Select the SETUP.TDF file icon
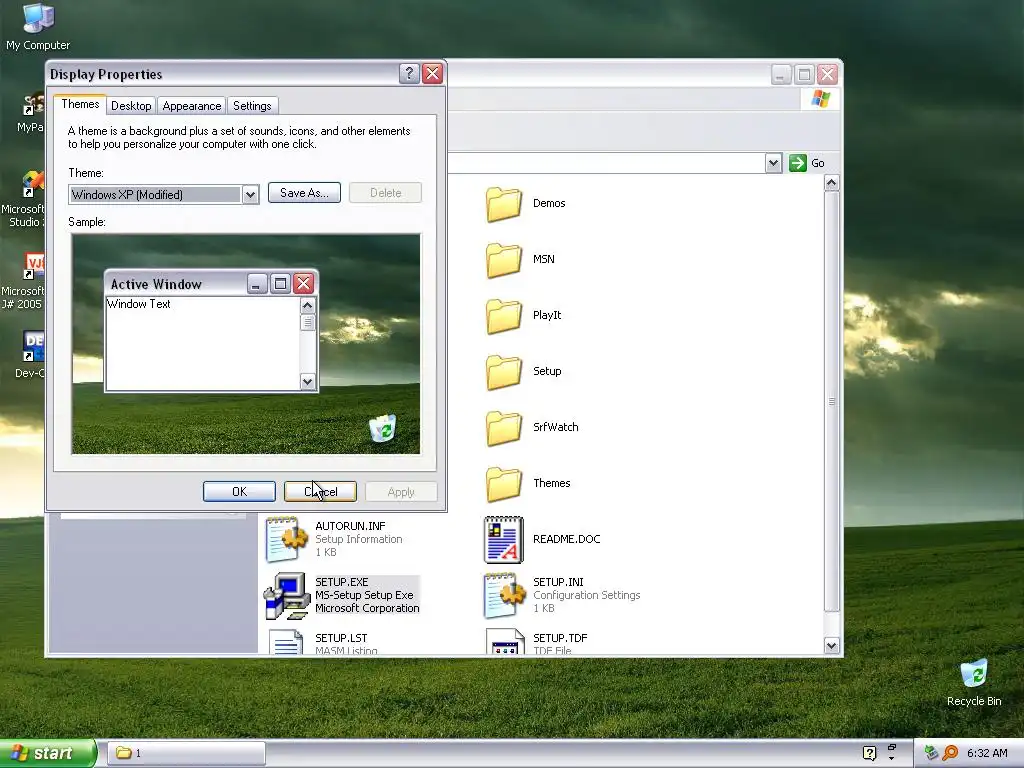 click(x=505, y=641)
